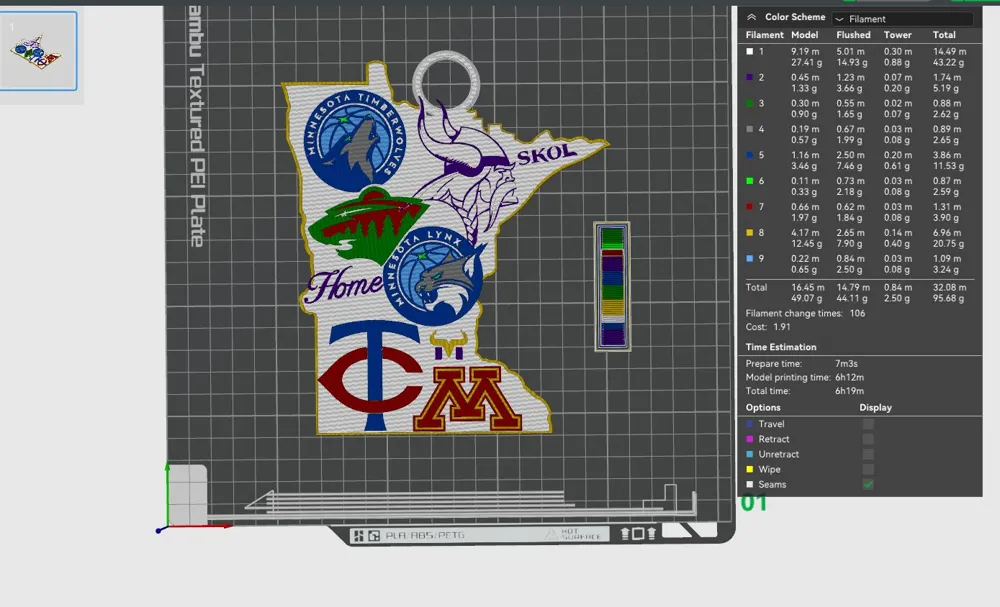
Task: Click the Display column heading
Action: [875, 407]
